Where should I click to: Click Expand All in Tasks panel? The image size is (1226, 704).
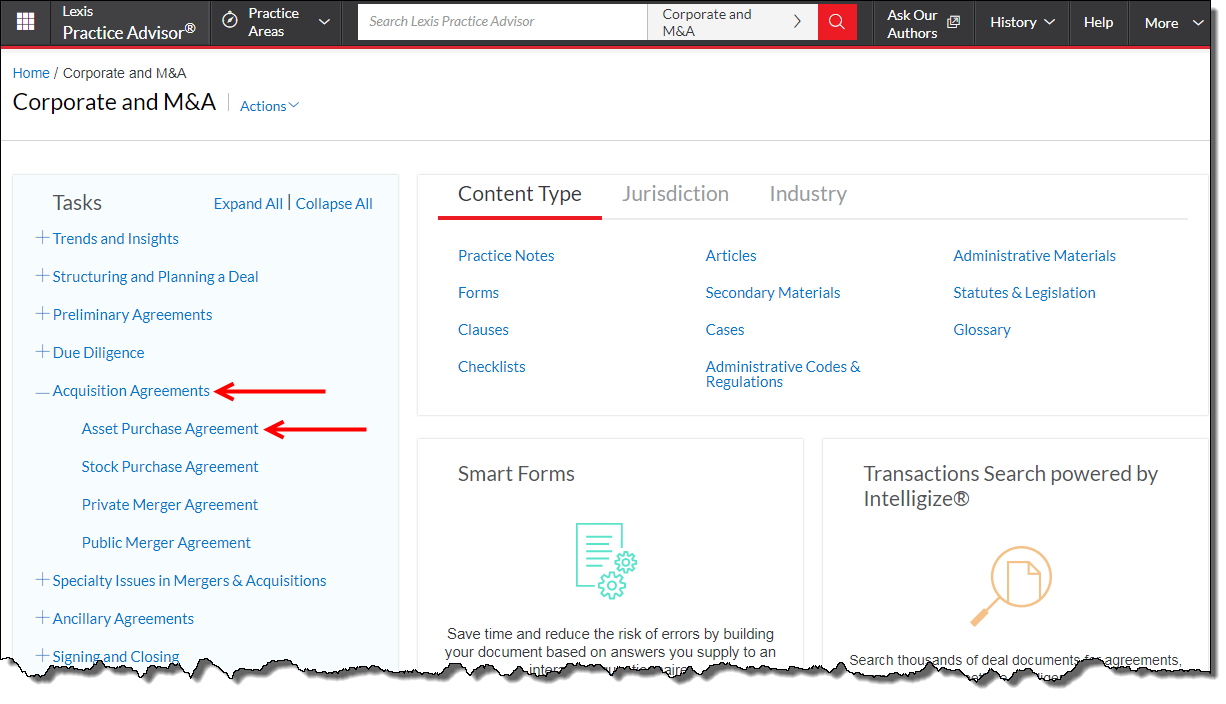[x=248, y=204]
